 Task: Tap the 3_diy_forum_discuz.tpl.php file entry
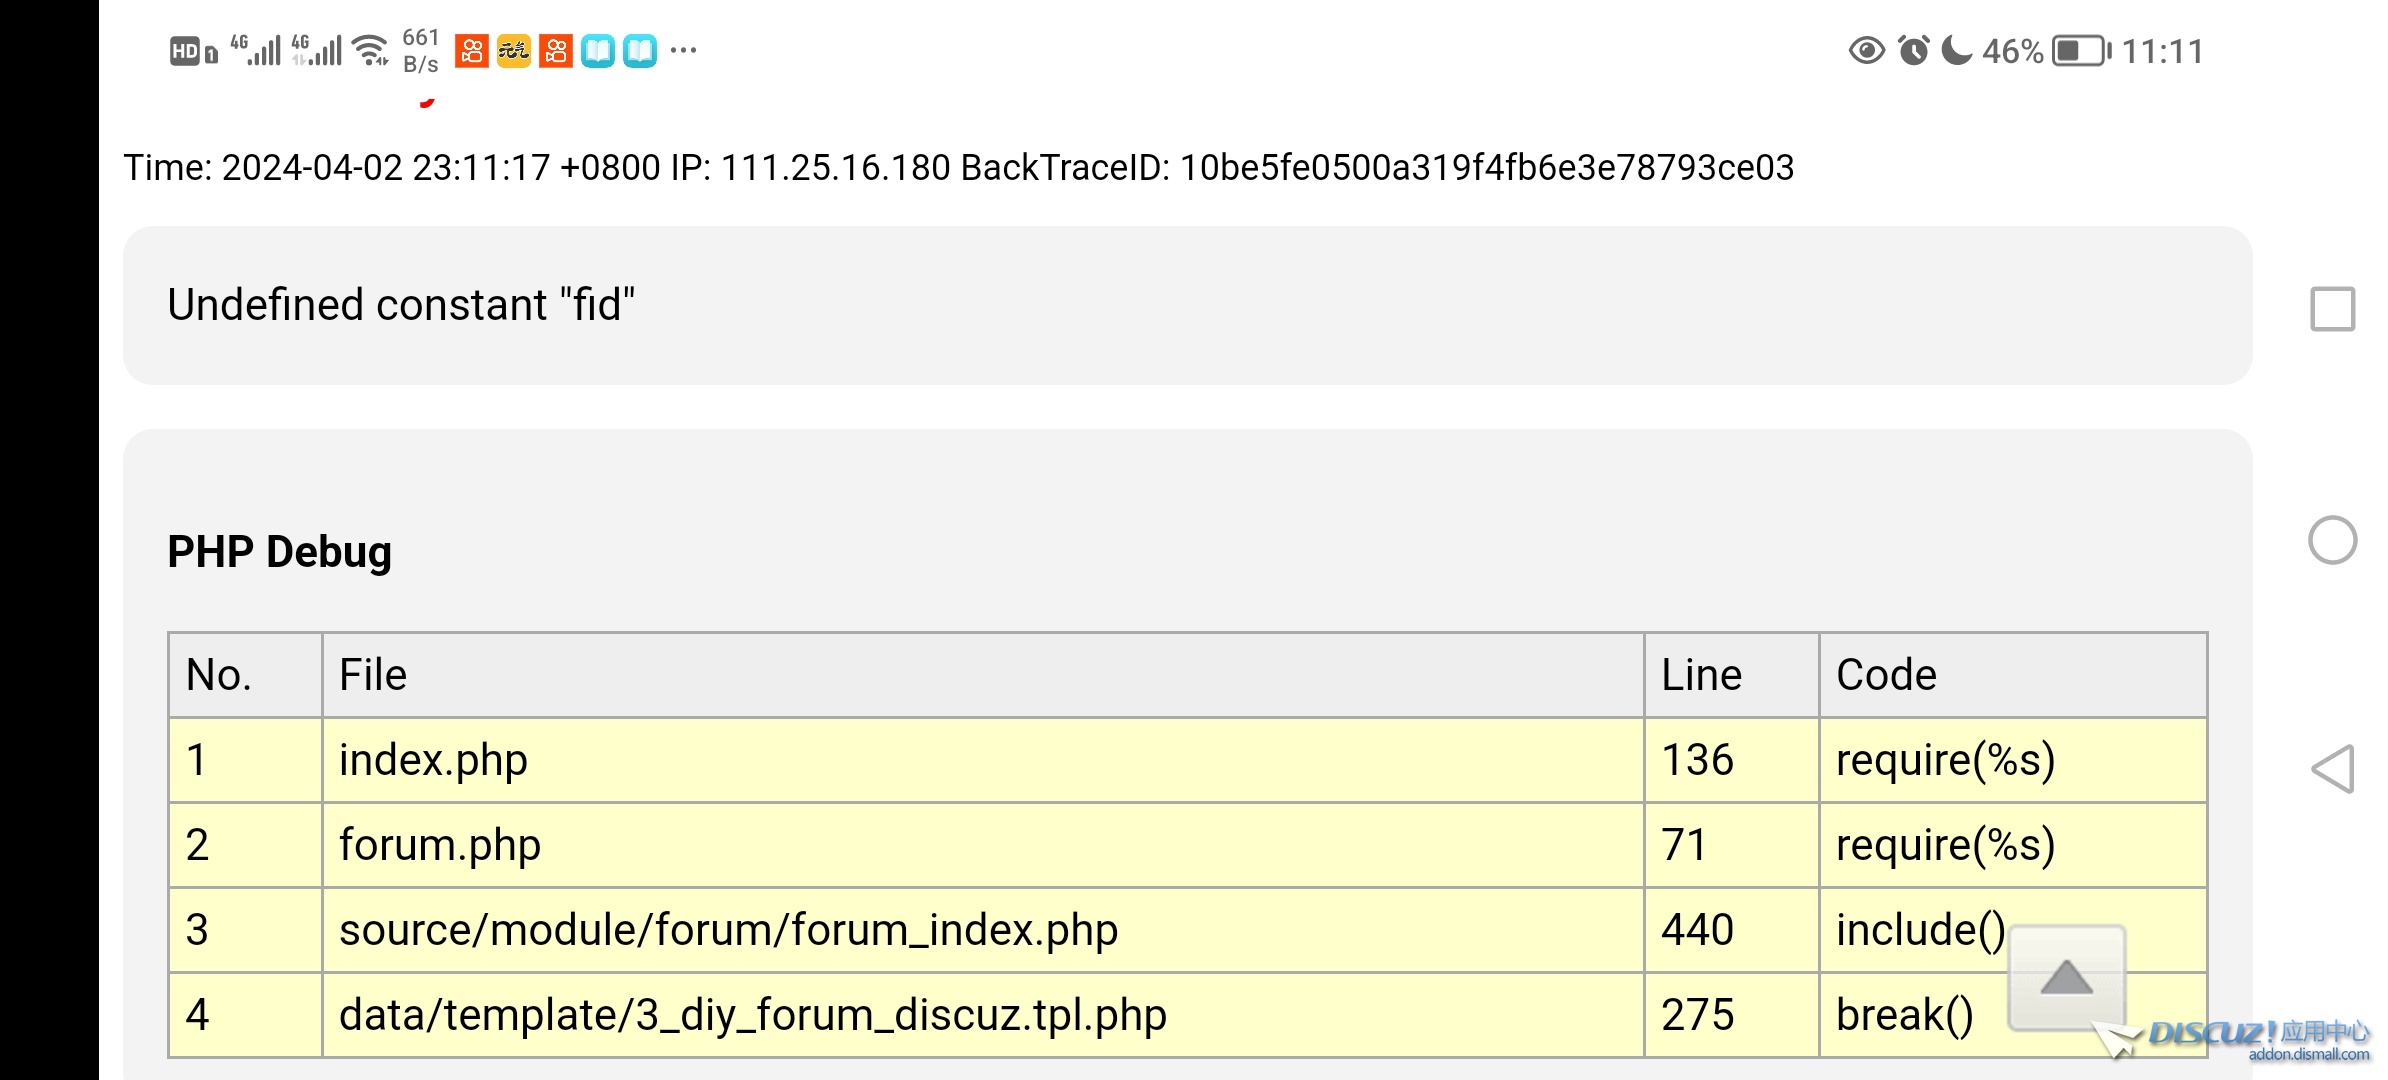pyautogui.click(x=752, y=1015)
